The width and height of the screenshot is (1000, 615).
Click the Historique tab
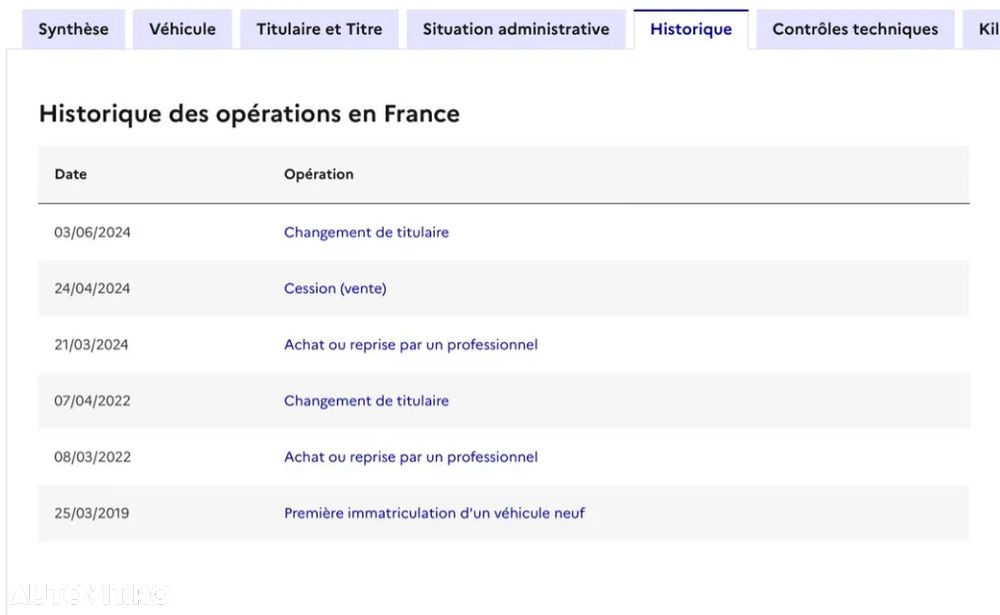click(691, 29)
